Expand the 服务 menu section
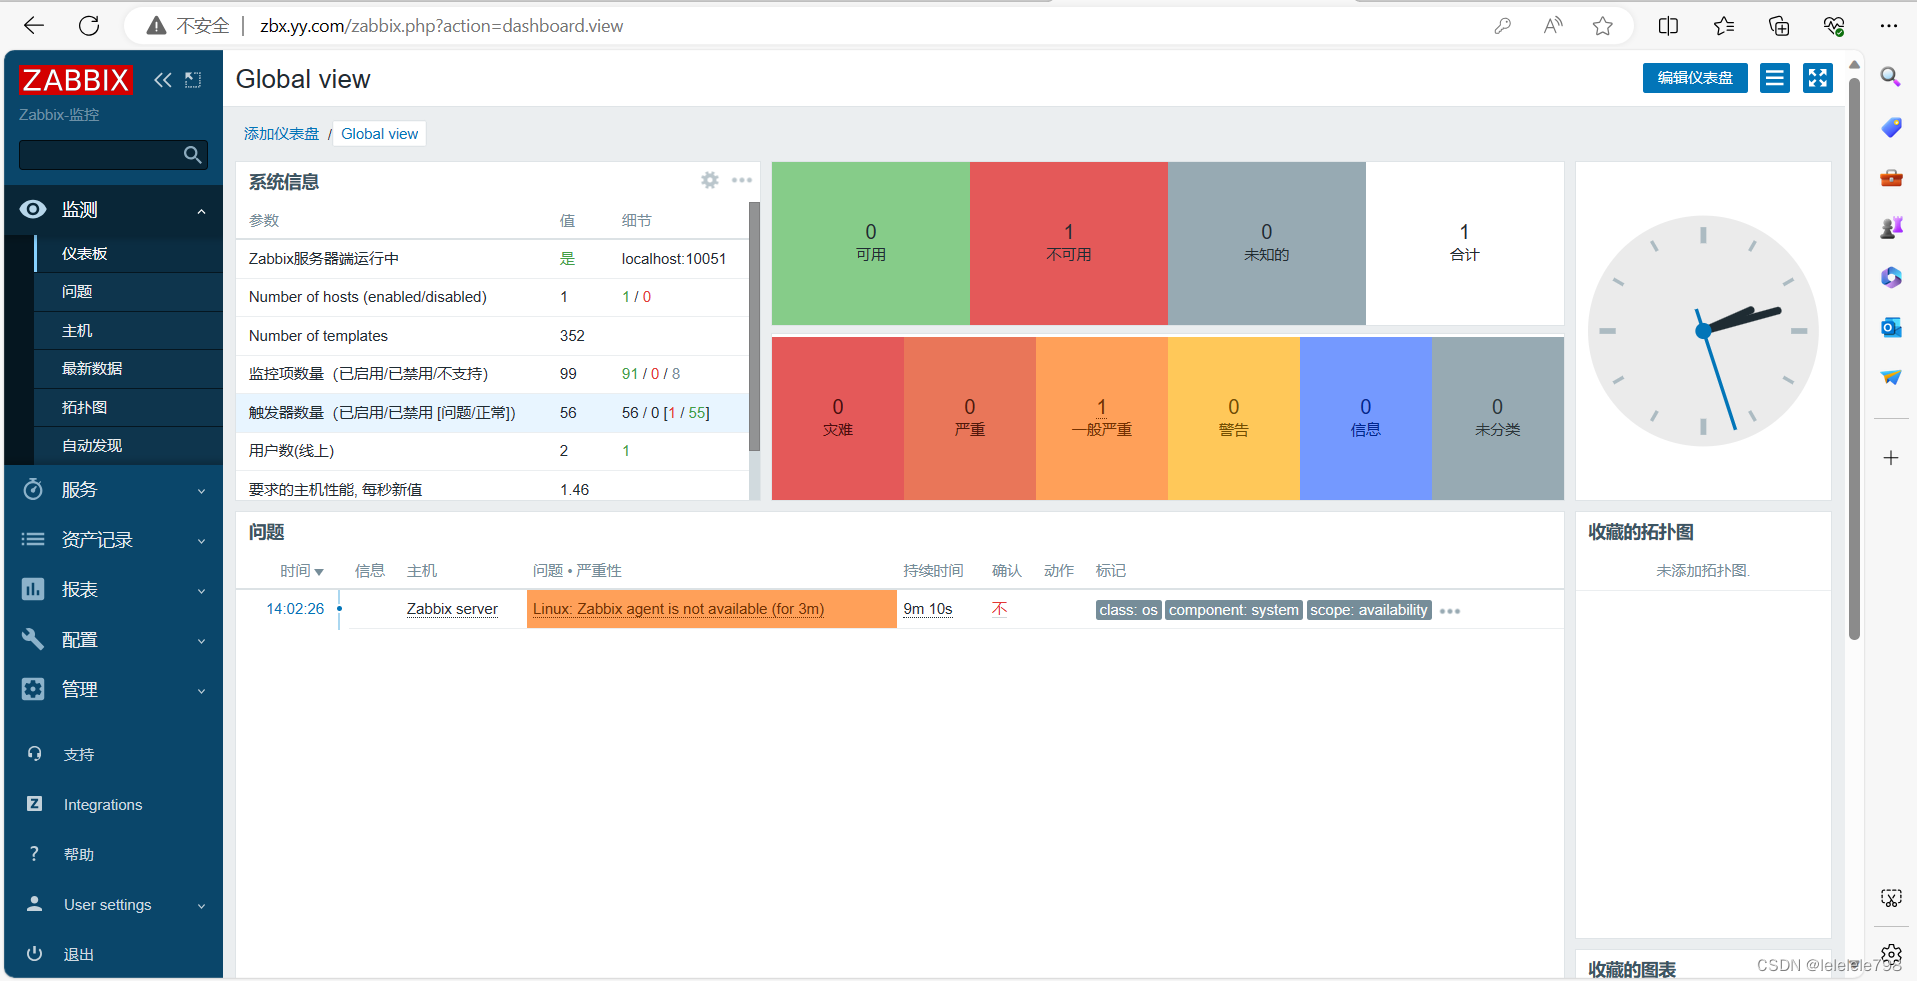This screenshot has height=981, width=1917. point(201,491)
